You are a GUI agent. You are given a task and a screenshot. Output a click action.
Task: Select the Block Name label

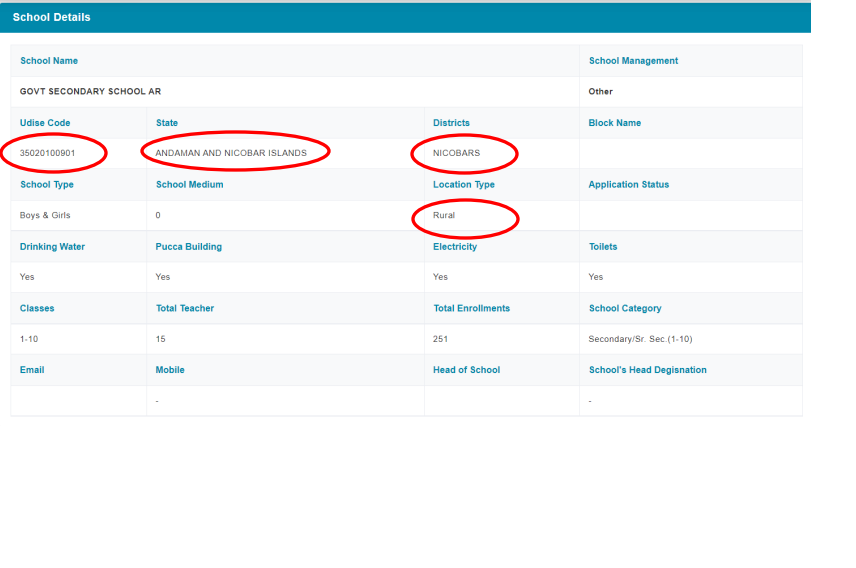click(615, 123)
